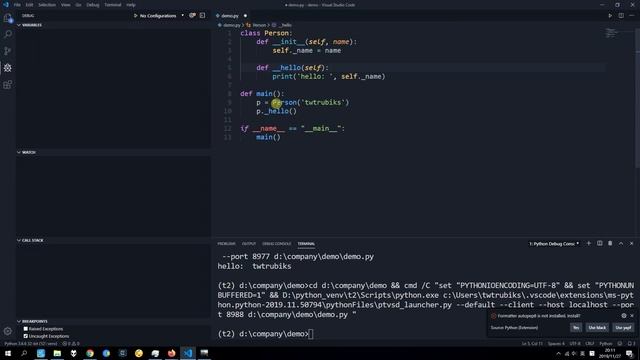This screenshot has height=360, width=640.
Task: Open the Terminal menu
Action: point(113,5)
